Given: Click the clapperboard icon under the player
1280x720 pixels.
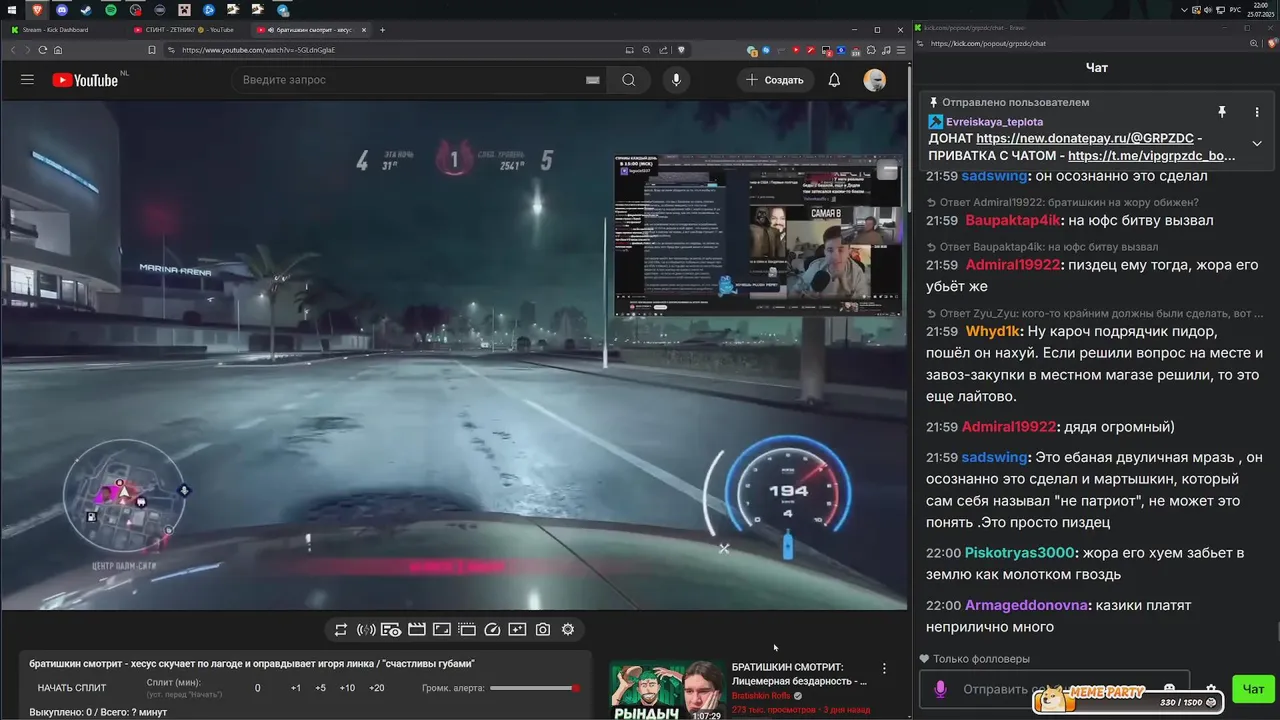Looking at the screenshot, I should [416, 629].
